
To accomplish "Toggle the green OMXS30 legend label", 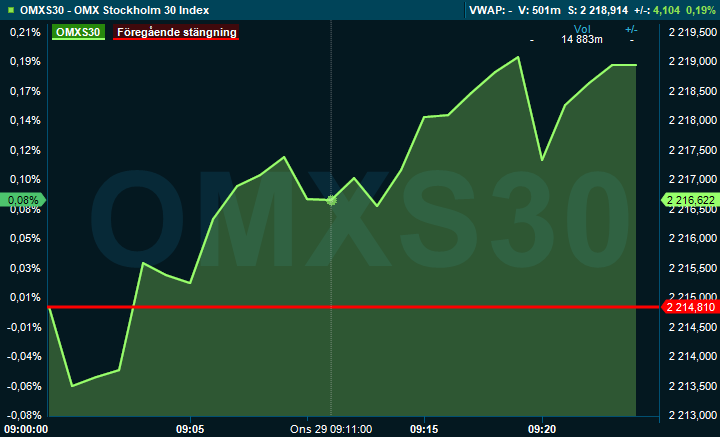I will (x=78, y=32).
